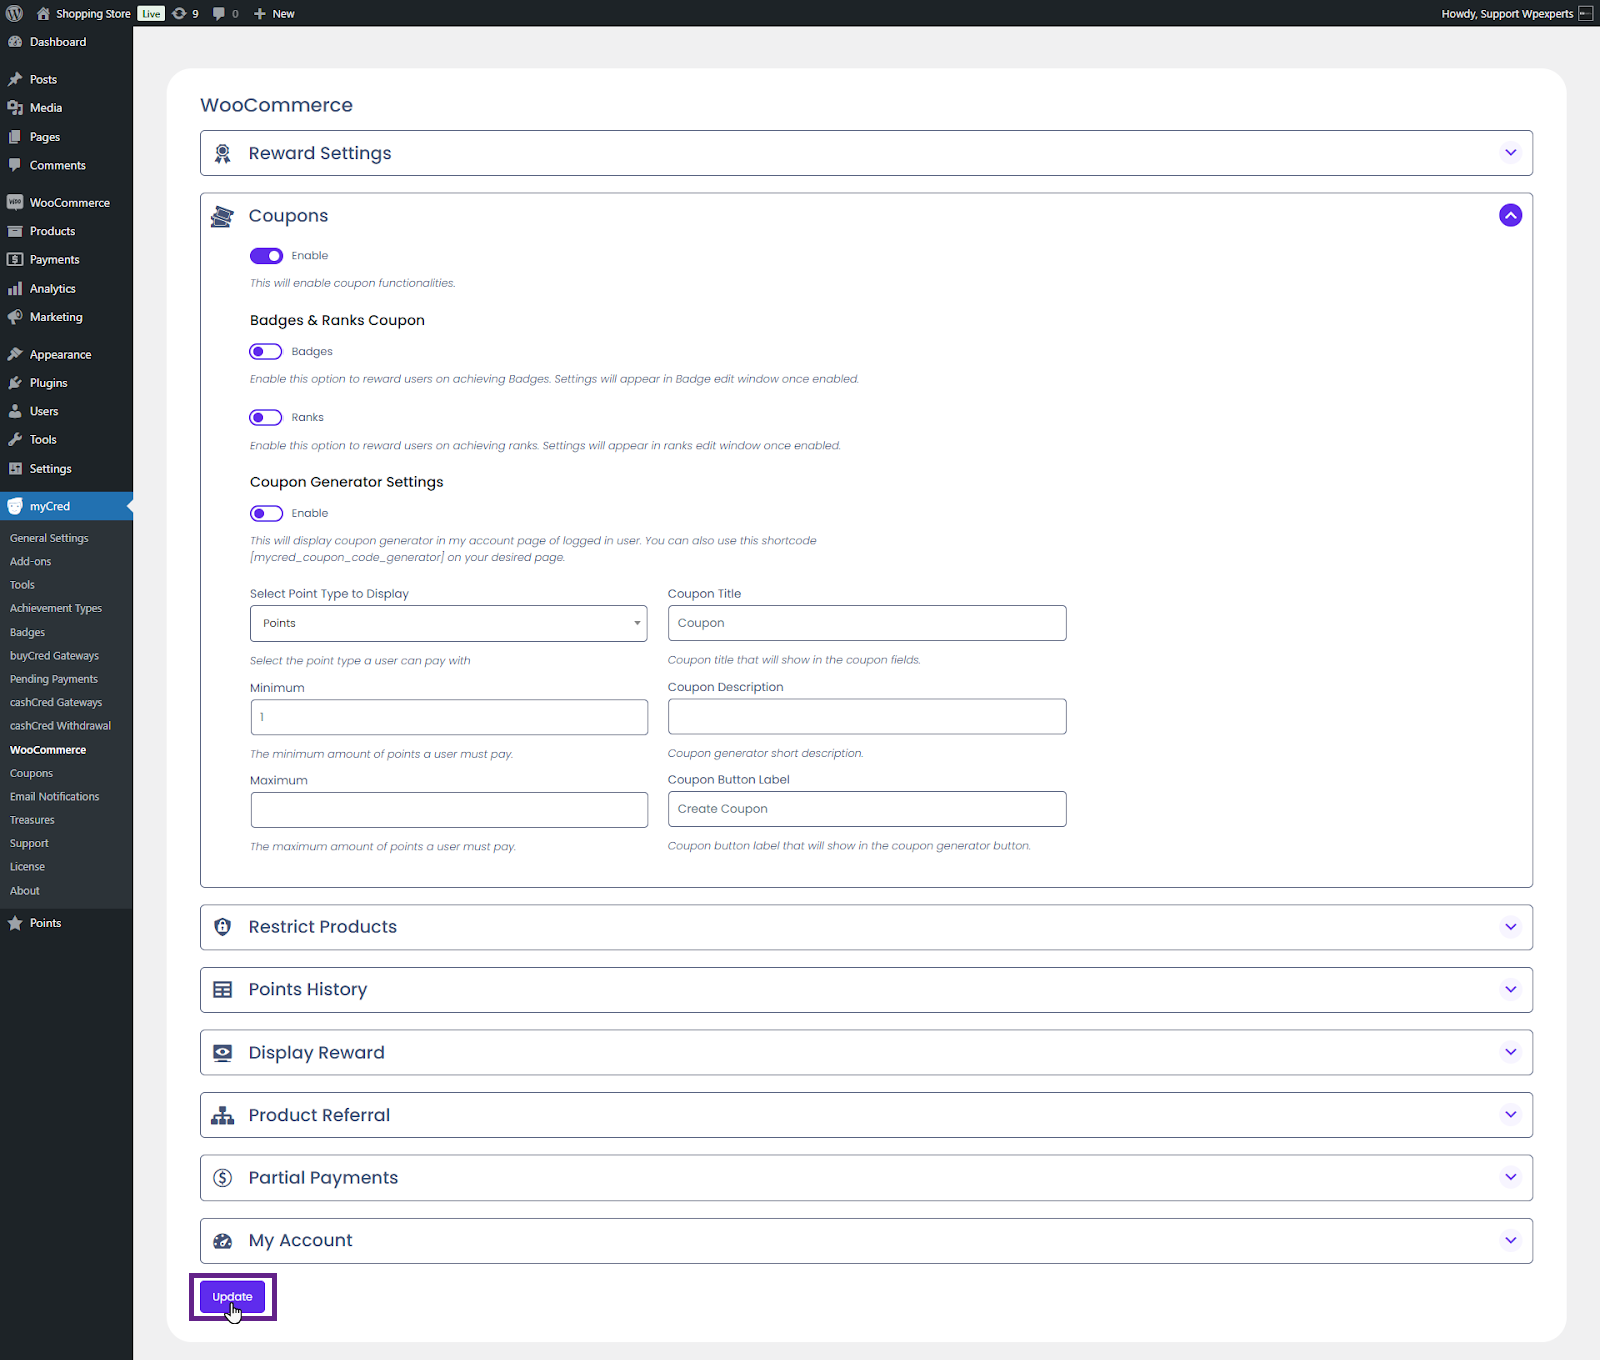
Task: Expand the Display Reward section
Action: pos(1510,1052)
